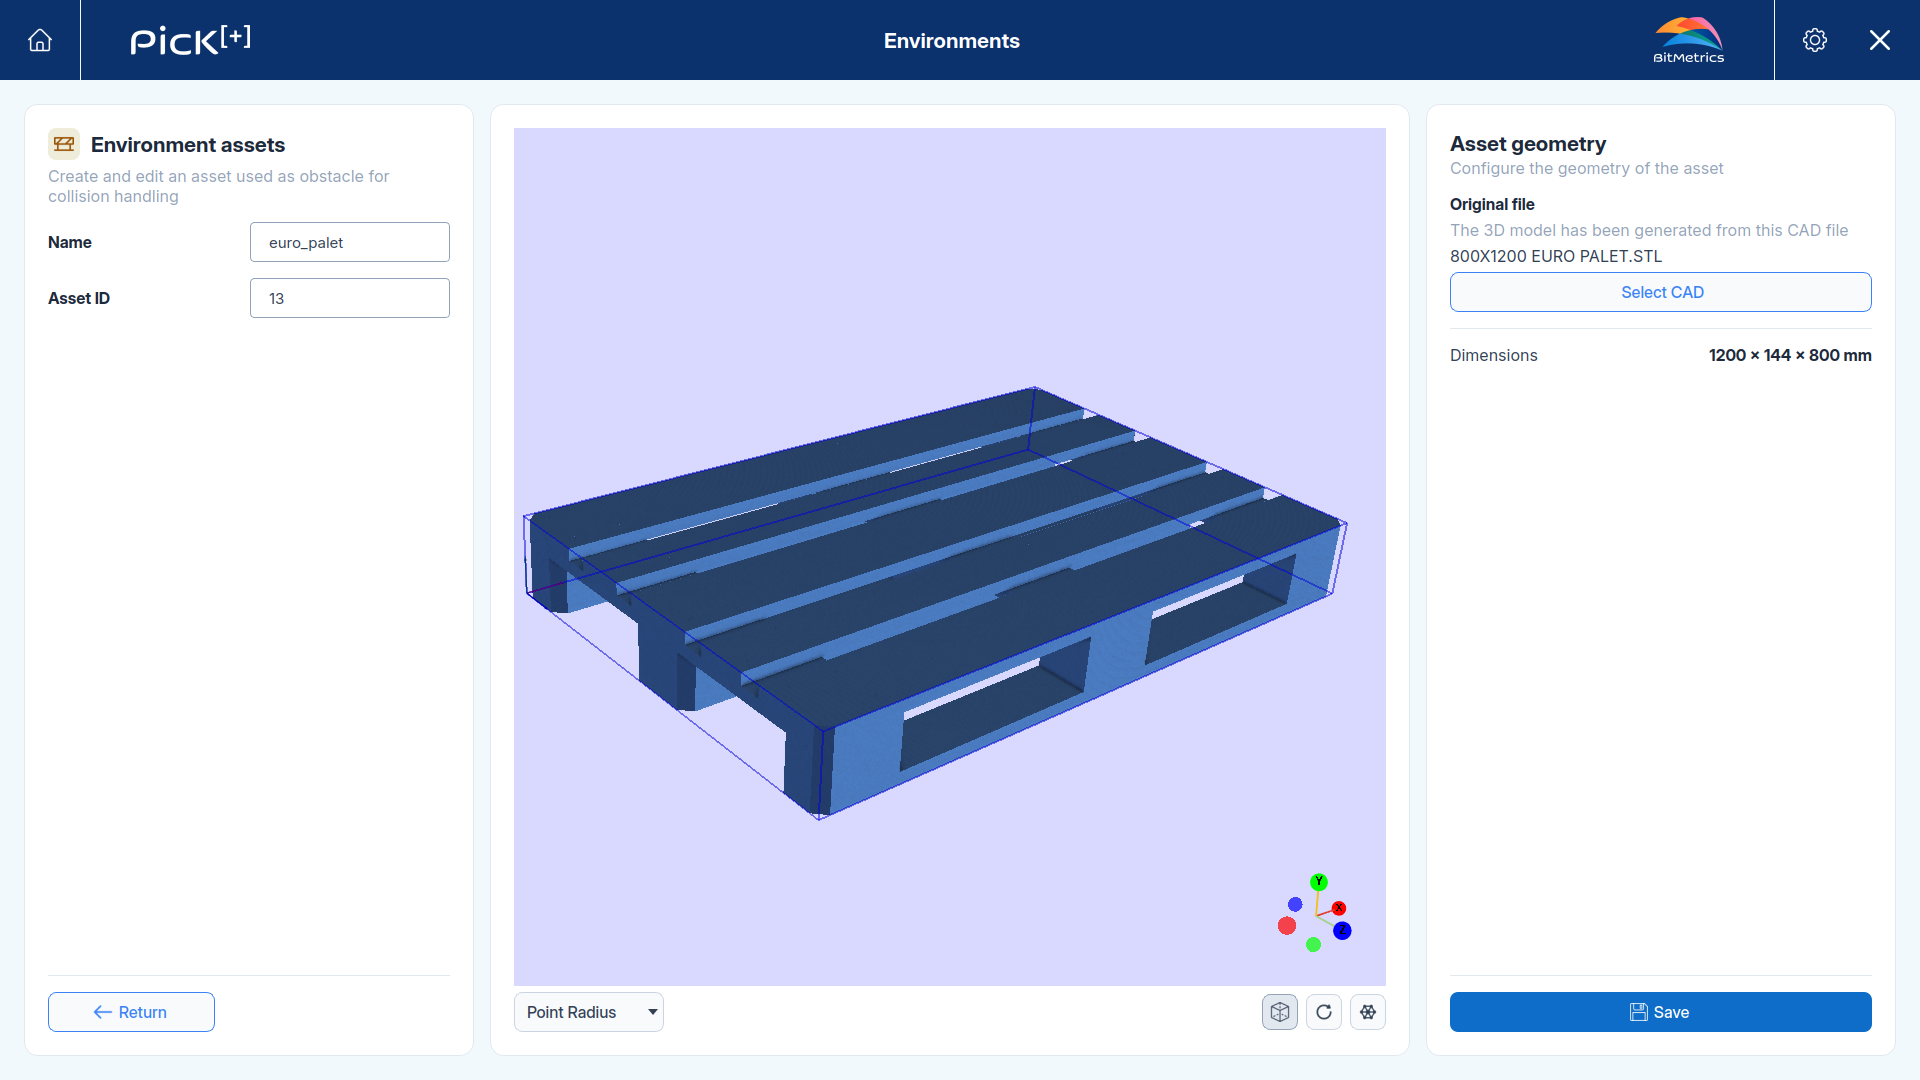Snap view to the Z axis
Viewport: 1920px width, 1080px height.
1342,931
